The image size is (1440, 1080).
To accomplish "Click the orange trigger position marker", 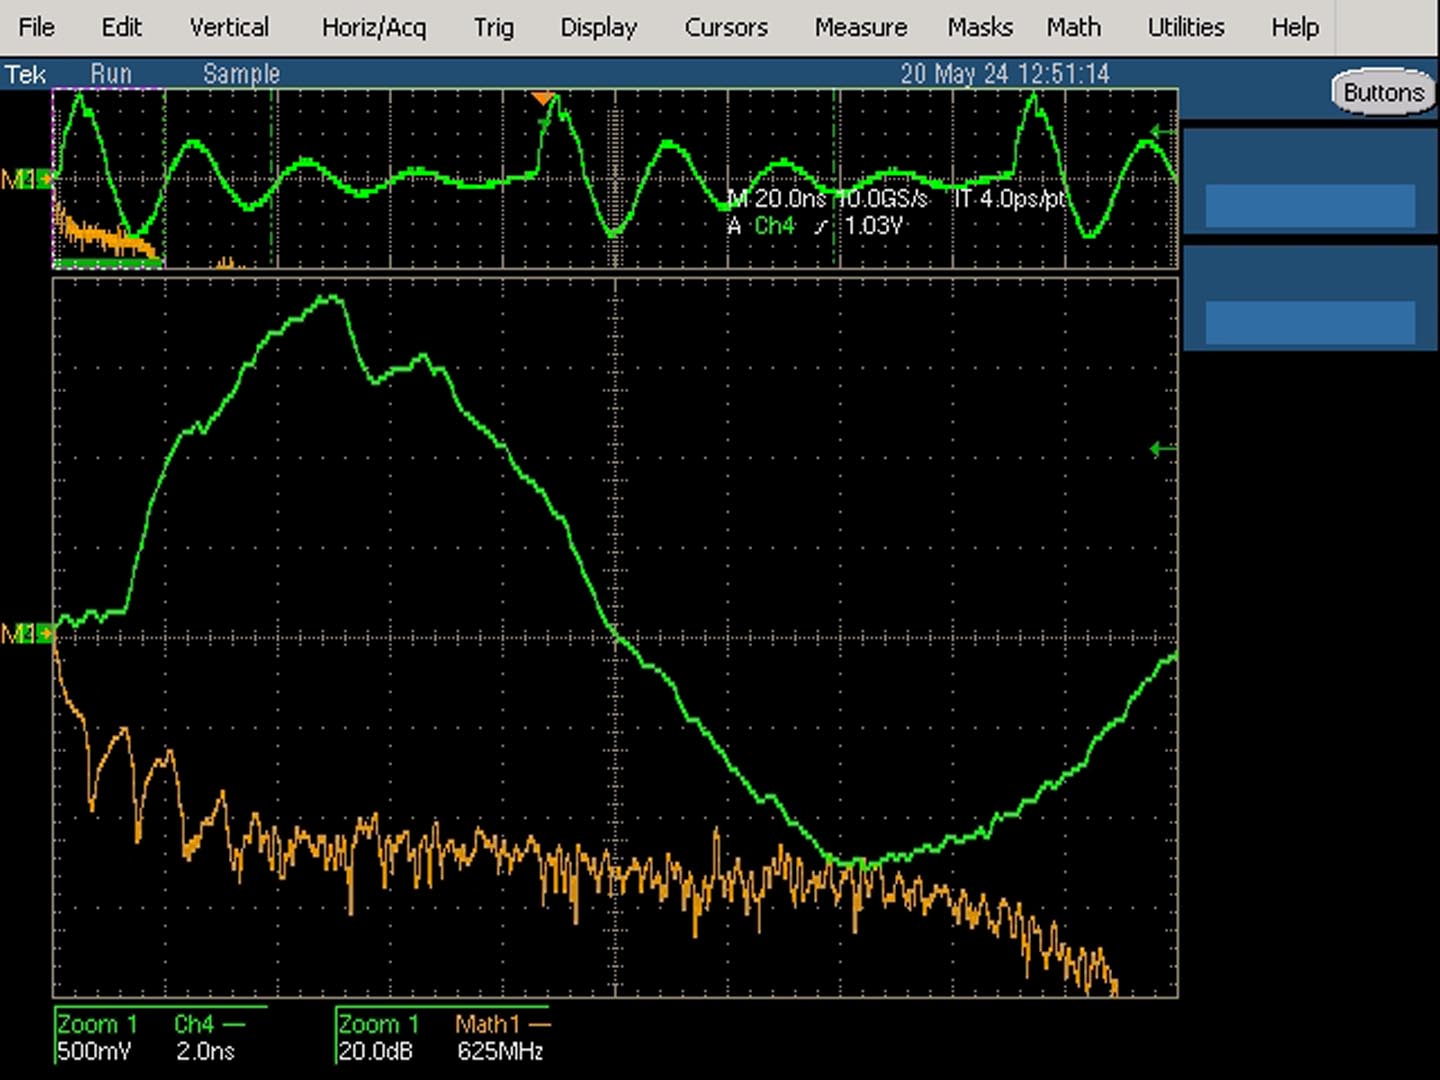I will coord(543,98).
